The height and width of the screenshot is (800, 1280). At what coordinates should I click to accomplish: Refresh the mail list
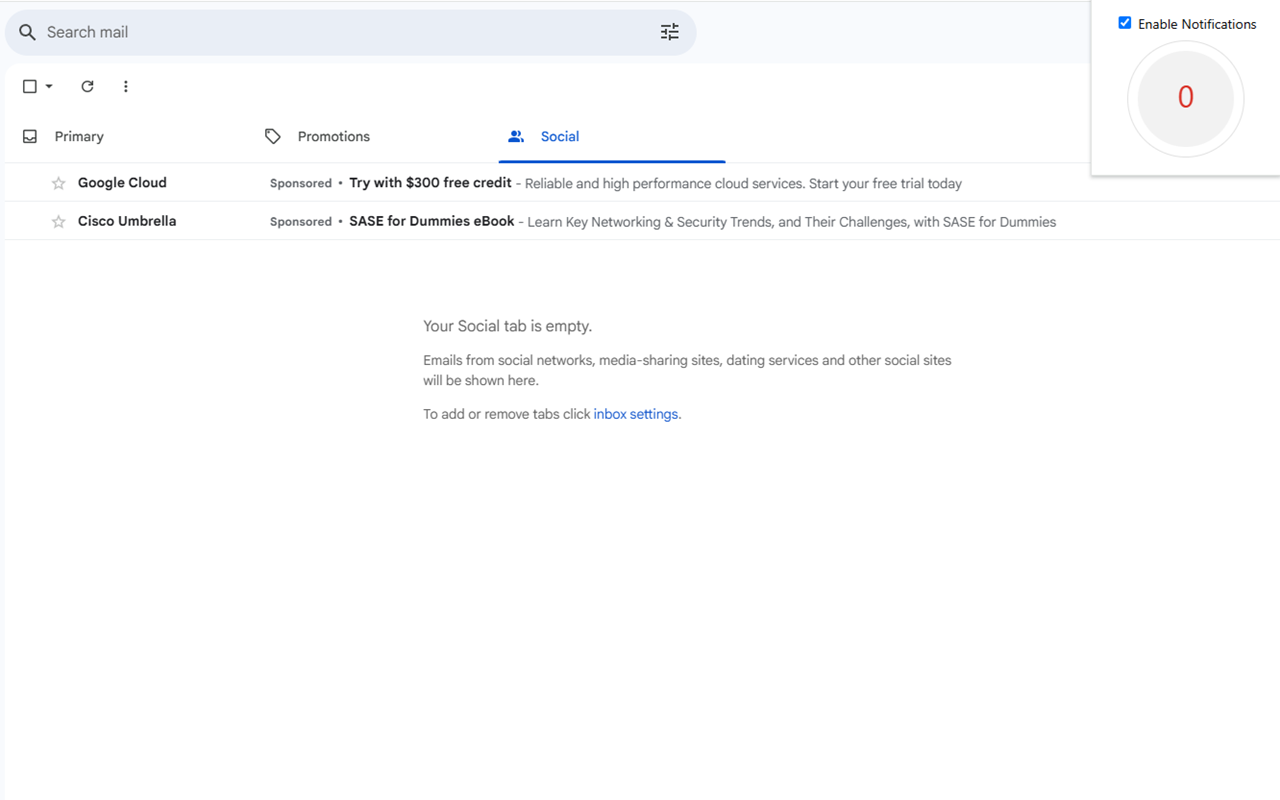coord(87,87)
